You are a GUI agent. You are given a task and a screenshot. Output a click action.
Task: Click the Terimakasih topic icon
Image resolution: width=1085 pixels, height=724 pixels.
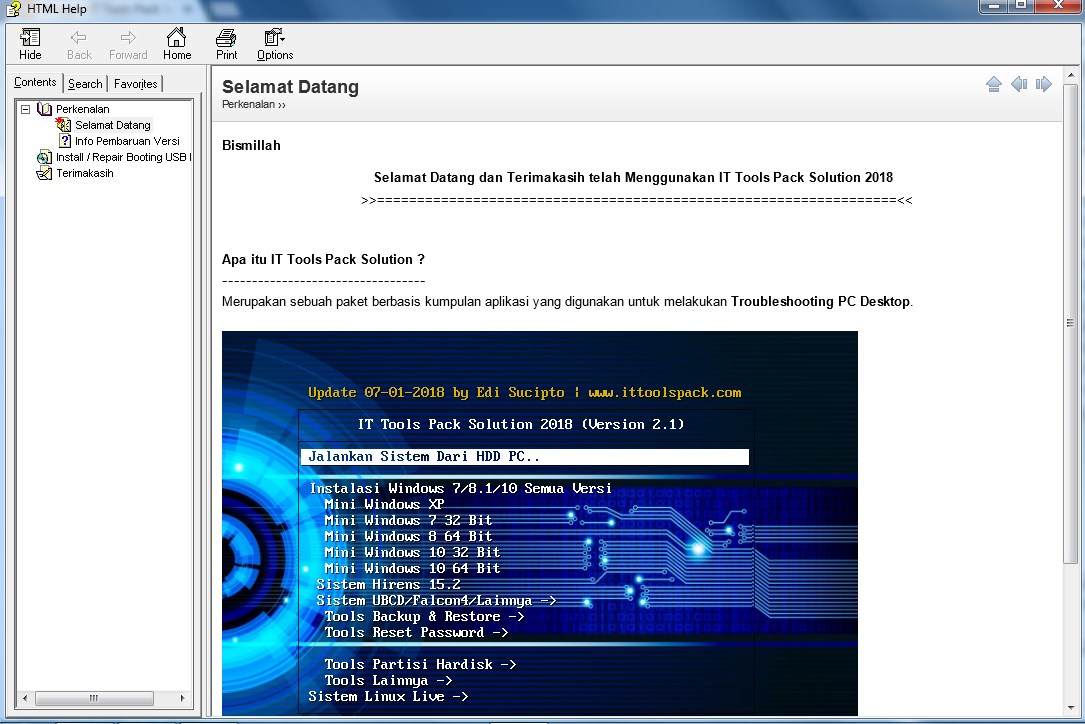point(44,173)
